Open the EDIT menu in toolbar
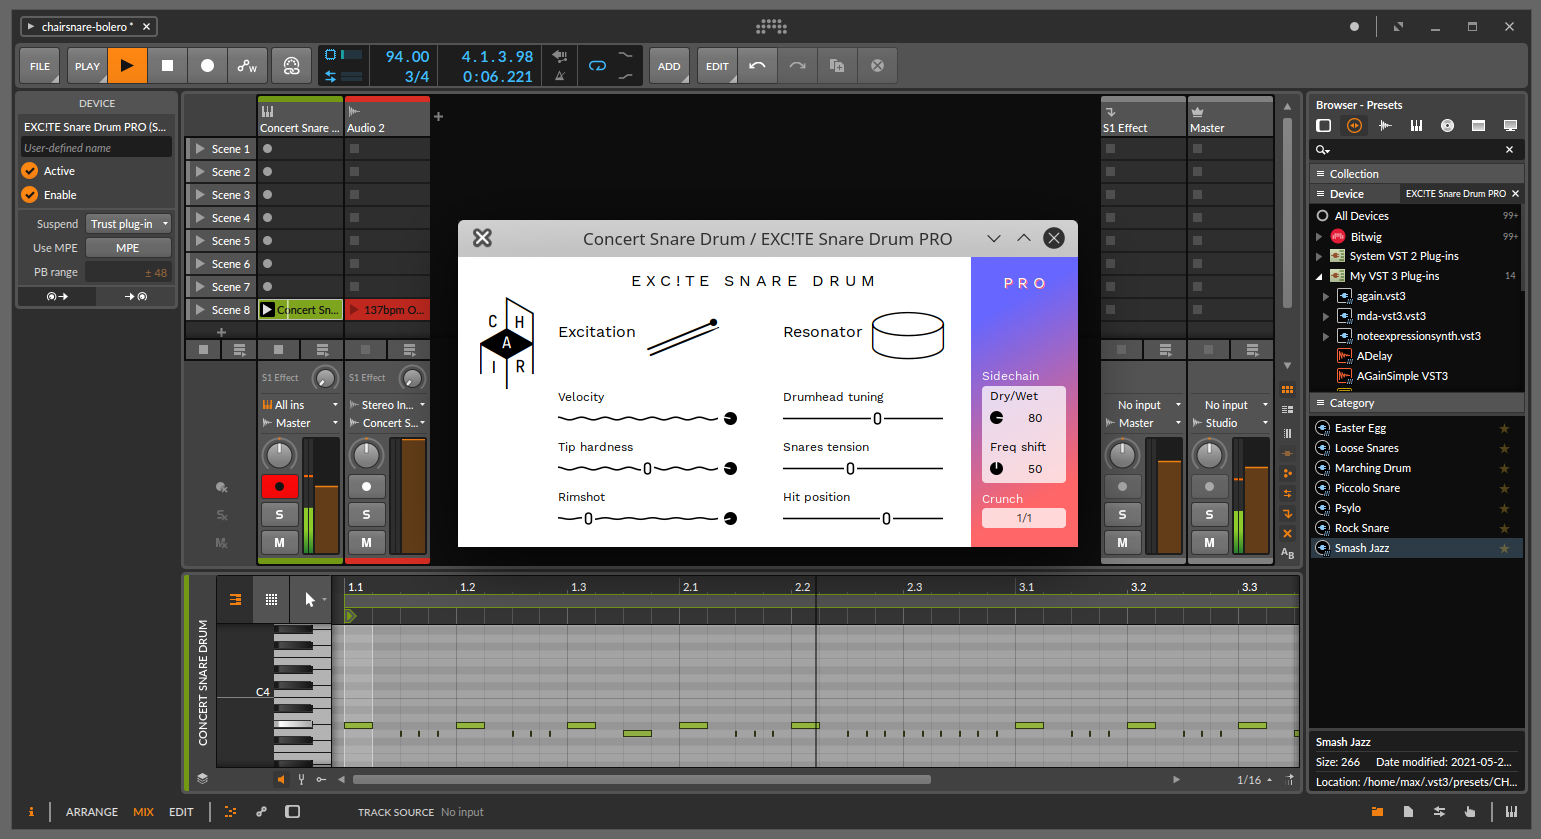The width and height of the screenshot is (1541, 839). pyautogui.click(x=717, y=66)
